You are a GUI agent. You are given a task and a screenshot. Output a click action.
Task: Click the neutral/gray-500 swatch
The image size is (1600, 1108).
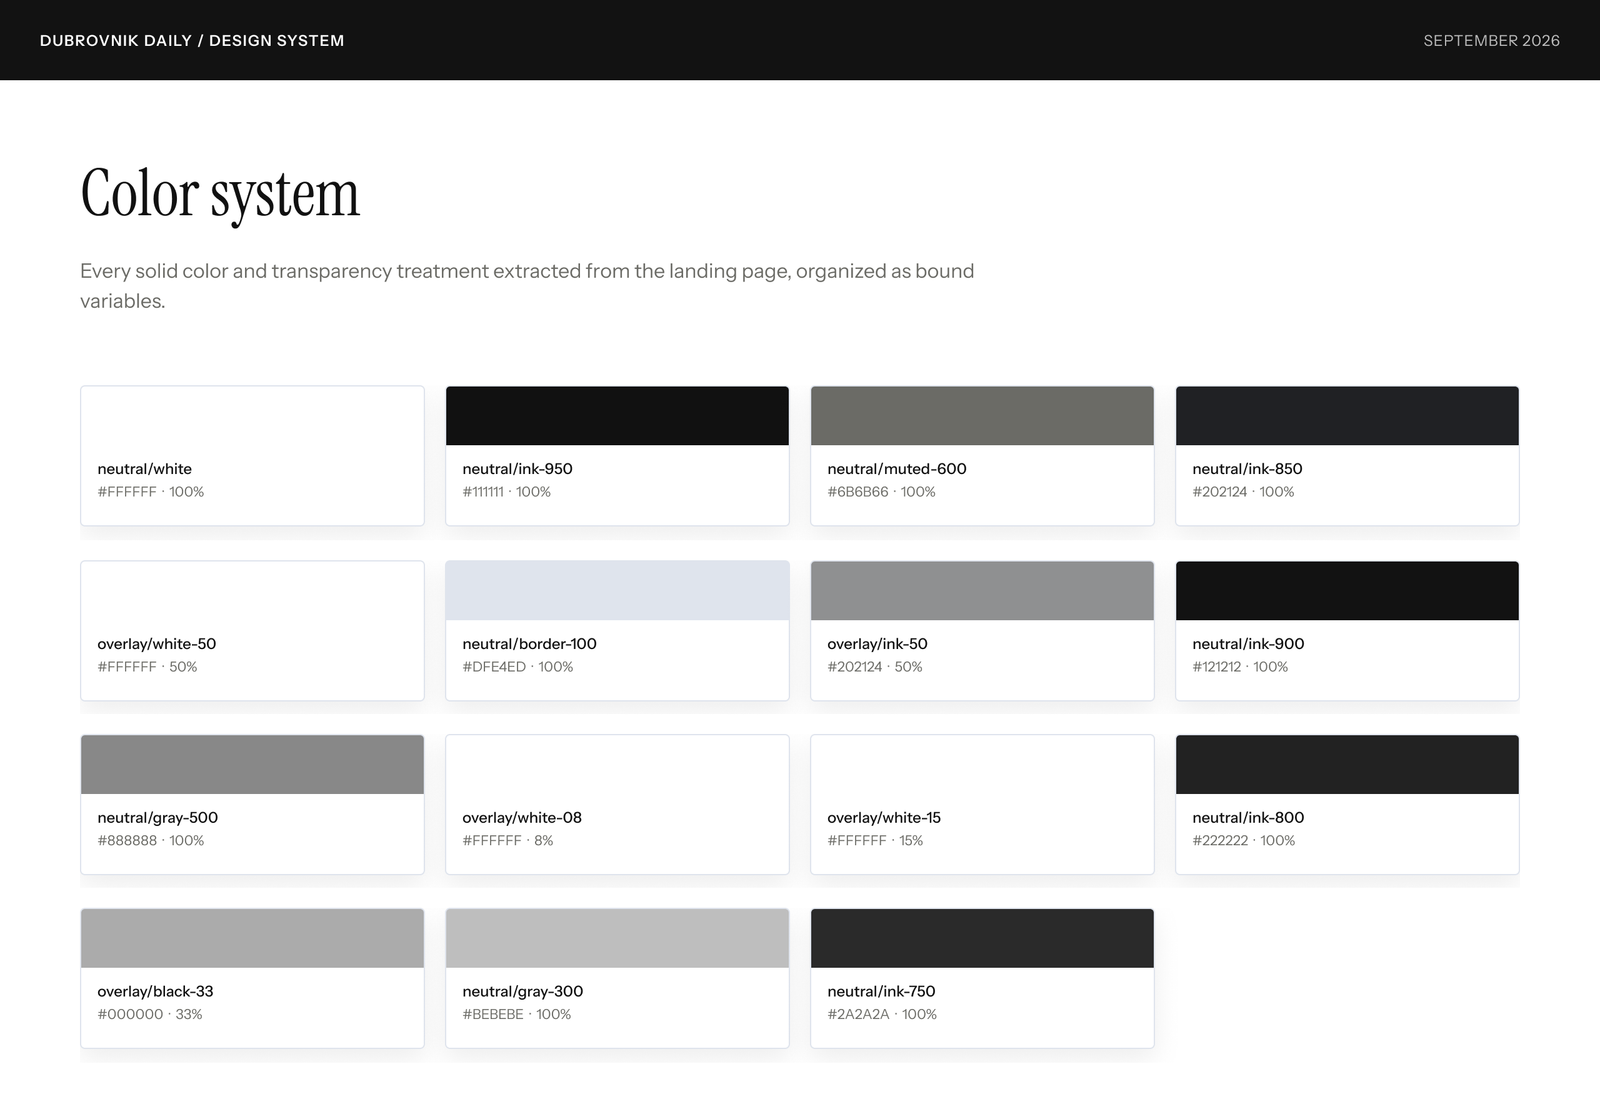point(252,764)
